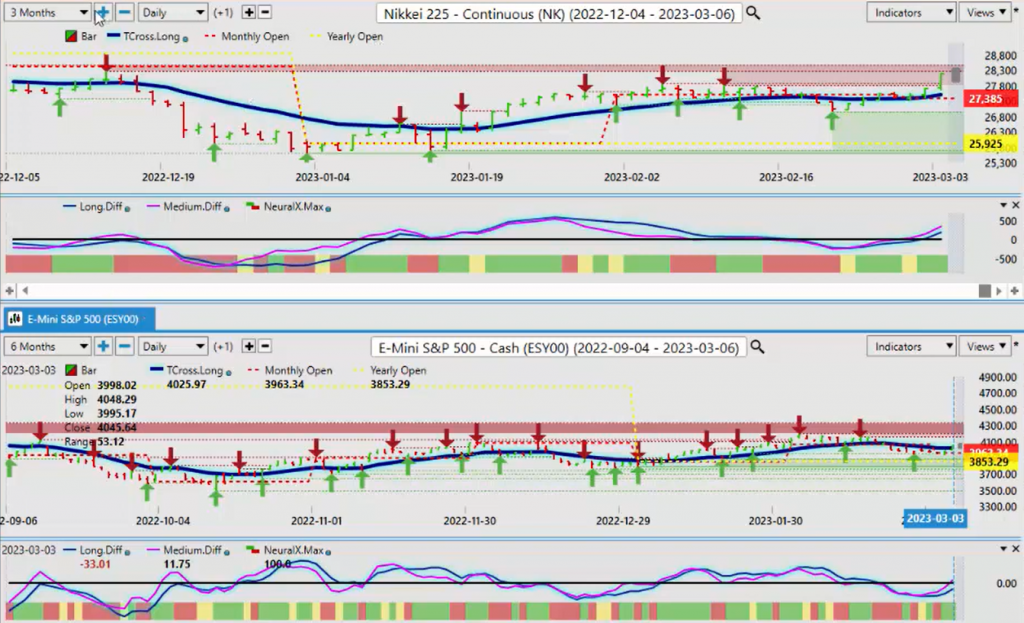Open the Daily interval dropdown on the E-Mini chart
The width and height of the screenshot is (1024, 623).
click(x=172, y=347)
